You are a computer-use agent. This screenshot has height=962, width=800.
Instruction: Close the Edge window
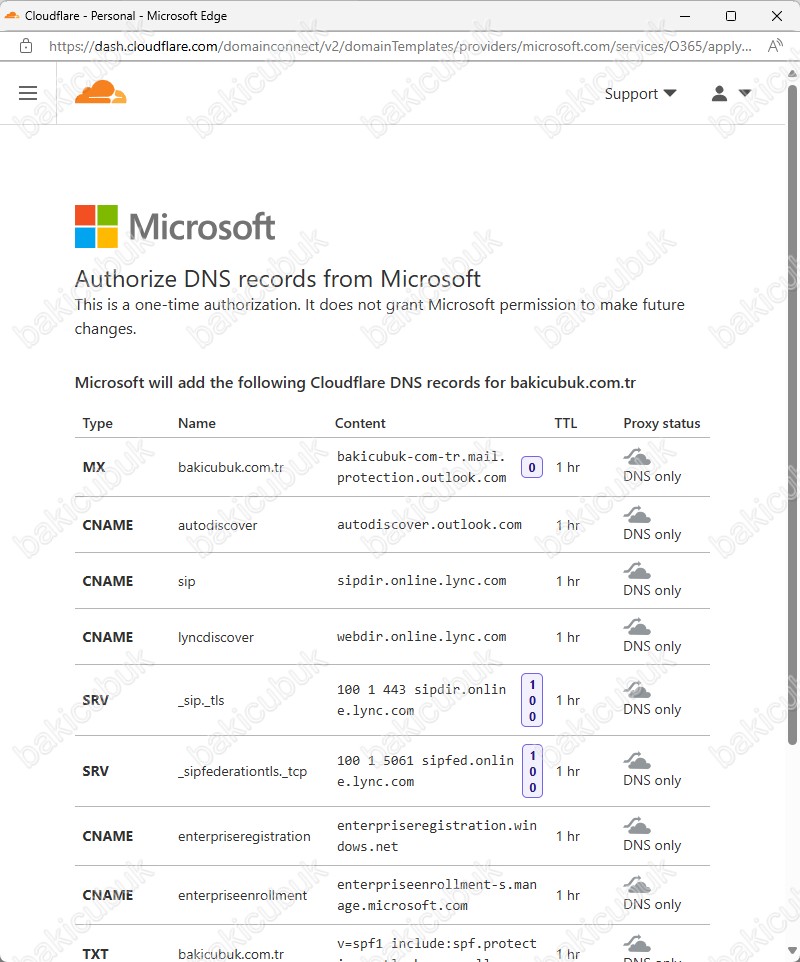click(777, 16)
